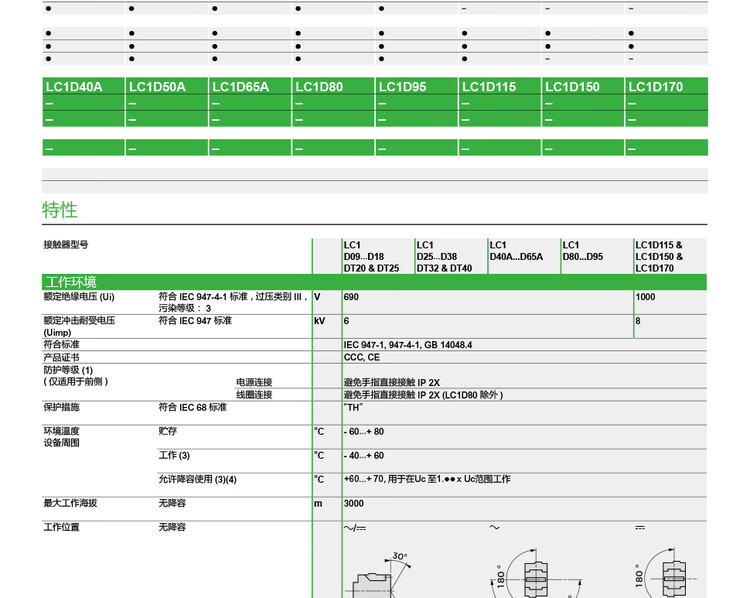750x598 pixels.
Task: Click the 180° diagram under the AC symbol
Action: tap(536, 573)
